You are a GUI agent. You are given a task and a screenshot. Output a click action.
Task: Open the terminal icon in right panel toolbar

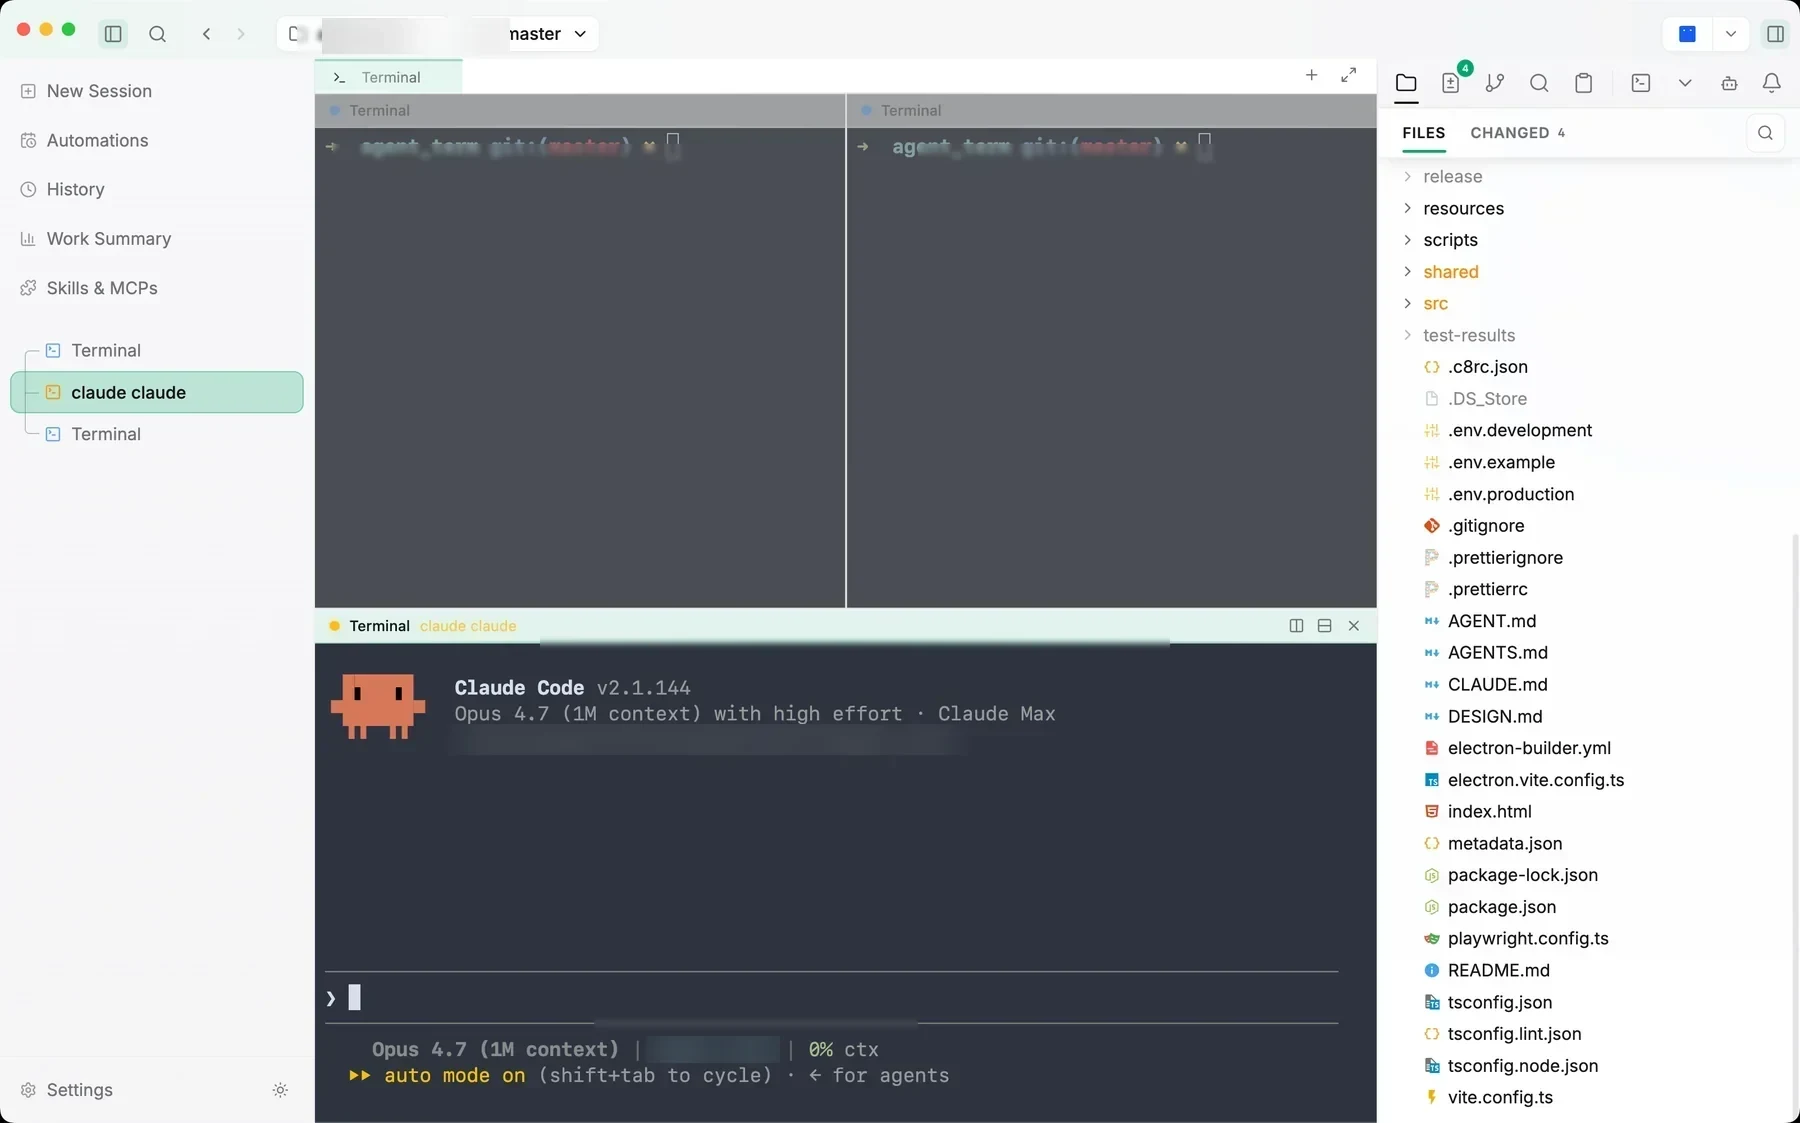[x=1641, y=83]
